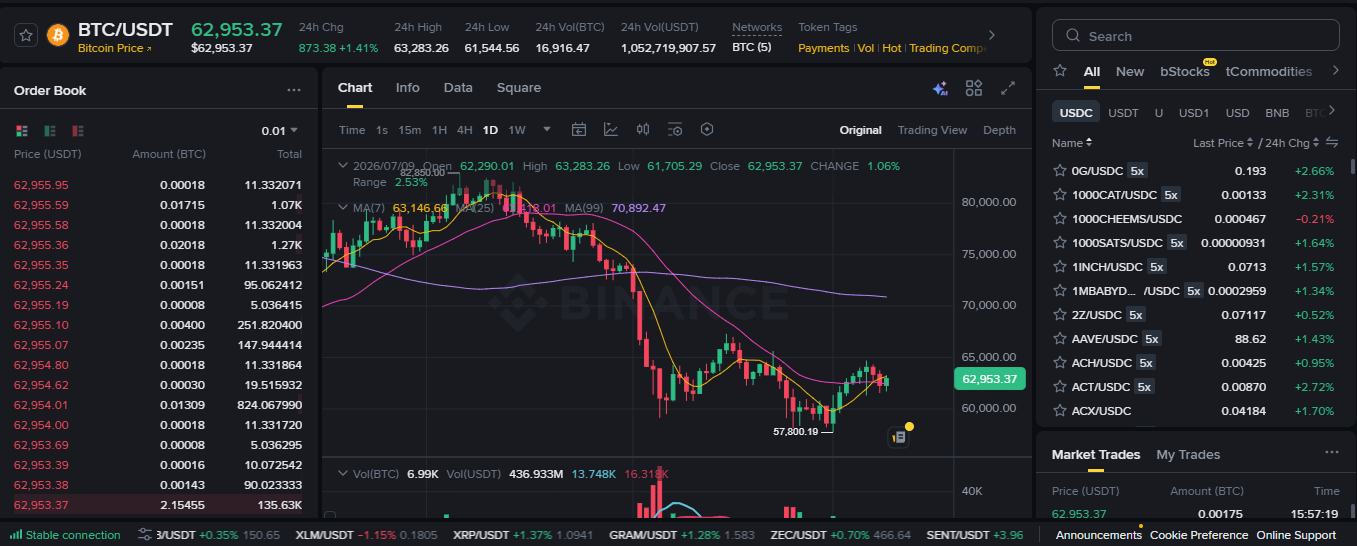This screenshot has height=546, width=1357.
Task: Collapse the MA indicator legend chevron
Action: 343,208
